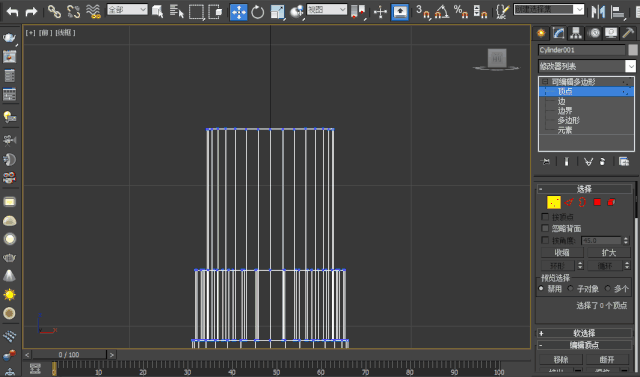Enable the 忽略背面 checkbox
This screenshot has width=640, height=377.
point(545,228)
